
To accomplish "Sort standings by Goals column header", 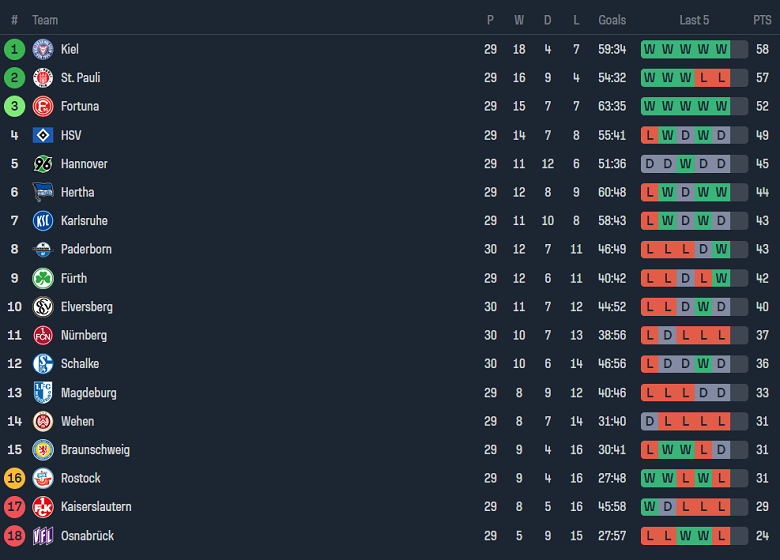I will [x=612, y=20].
